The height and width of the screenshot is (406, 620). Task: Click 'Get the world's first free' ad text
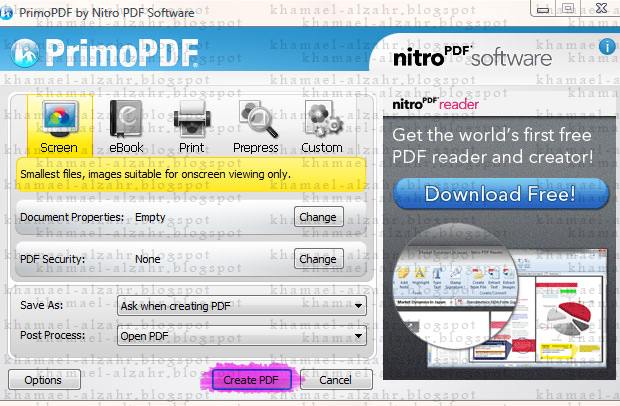pyautogui.click(x=492, y=135)
